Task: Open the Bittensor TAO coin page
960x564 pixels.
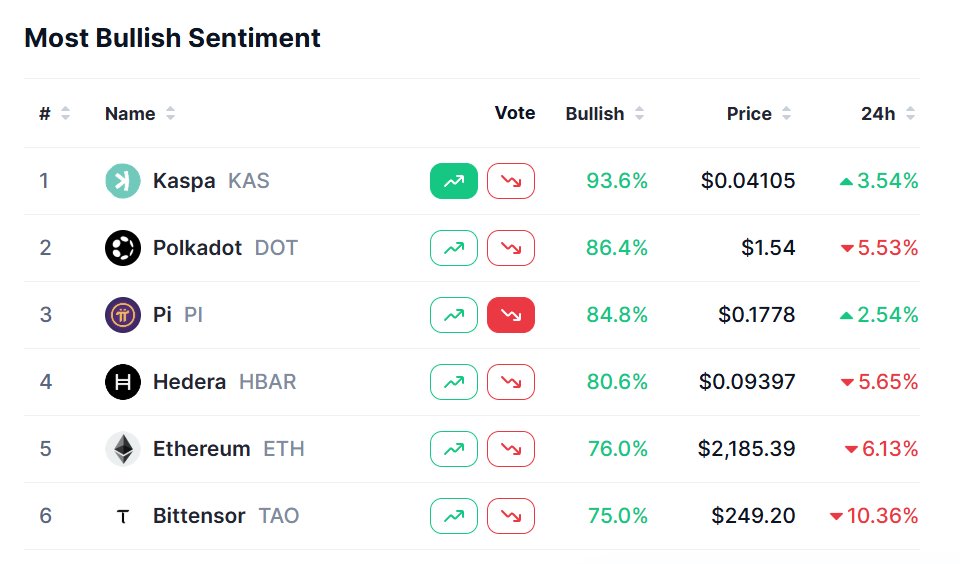Action: pyautogui.click(x=199, y=516)
